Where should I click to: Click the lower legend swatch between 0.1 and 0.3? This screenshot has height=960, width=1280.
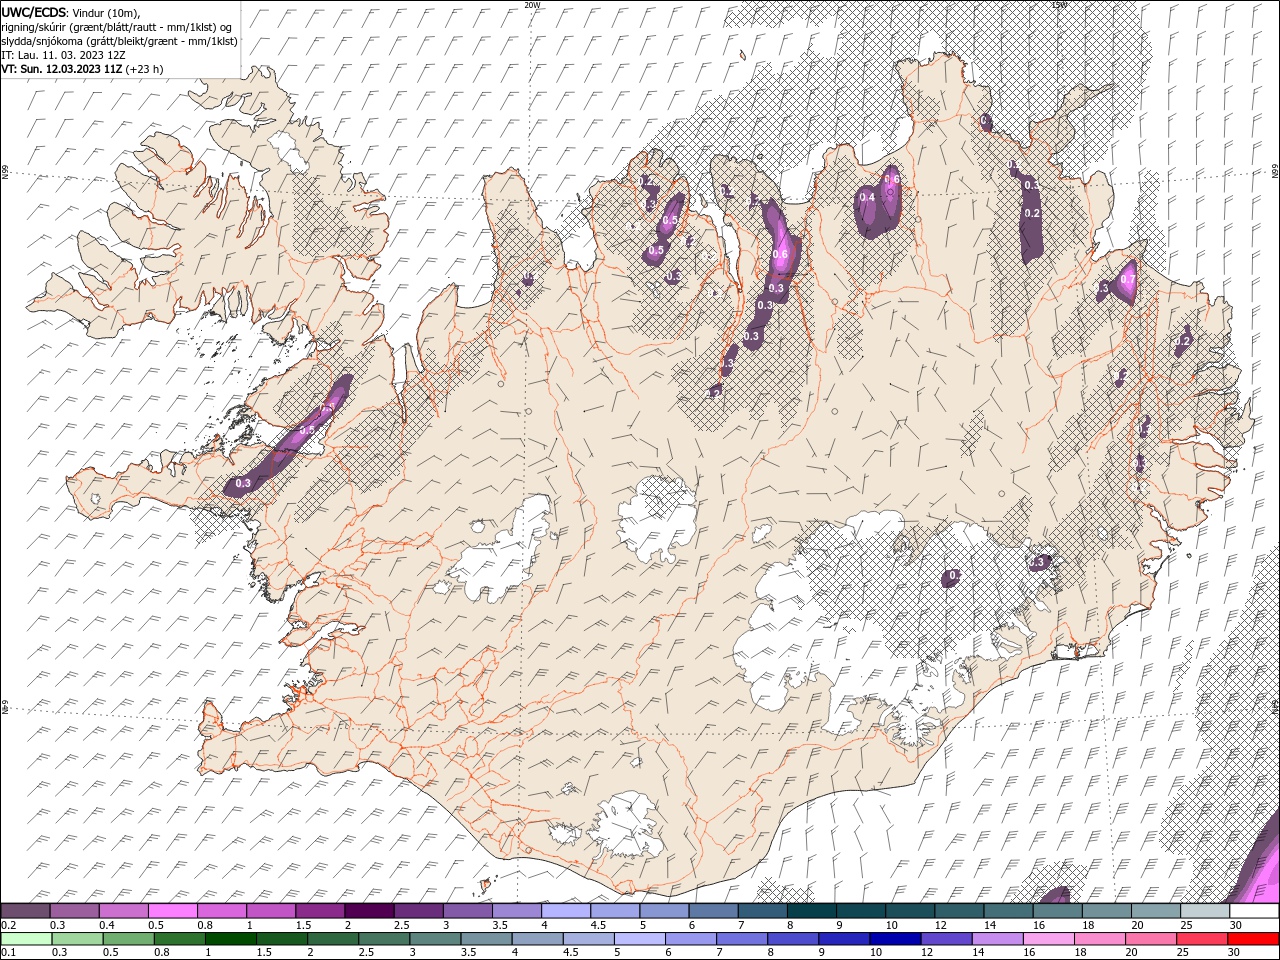coord(26,939)
